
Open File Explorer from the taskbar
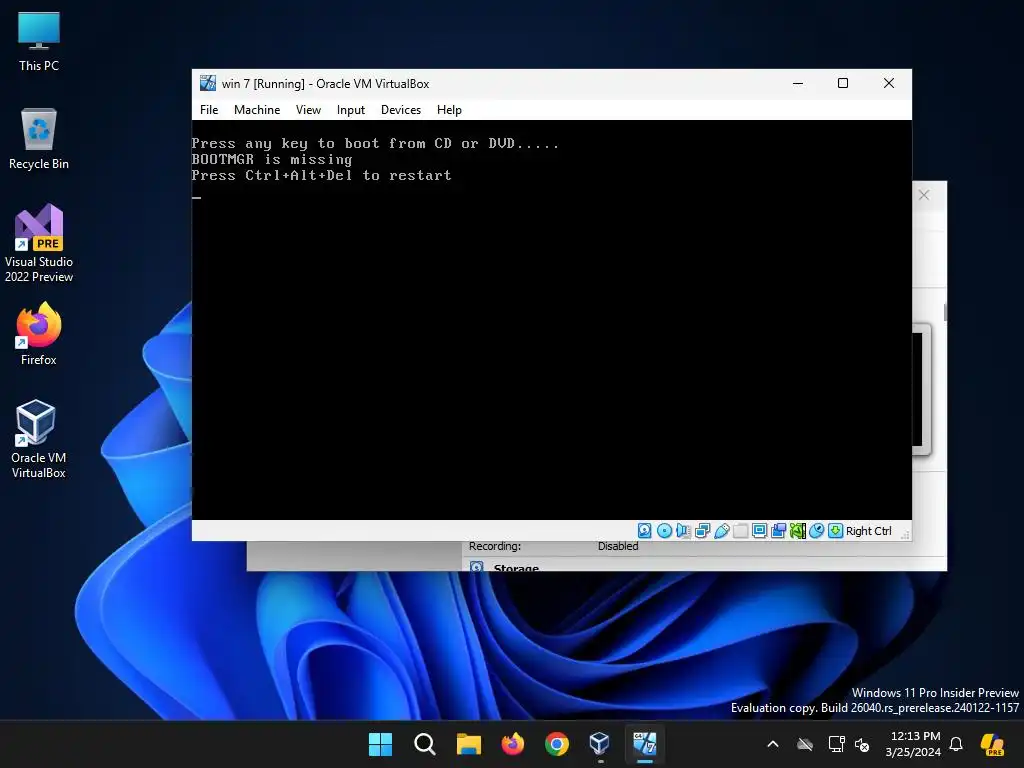468,744
